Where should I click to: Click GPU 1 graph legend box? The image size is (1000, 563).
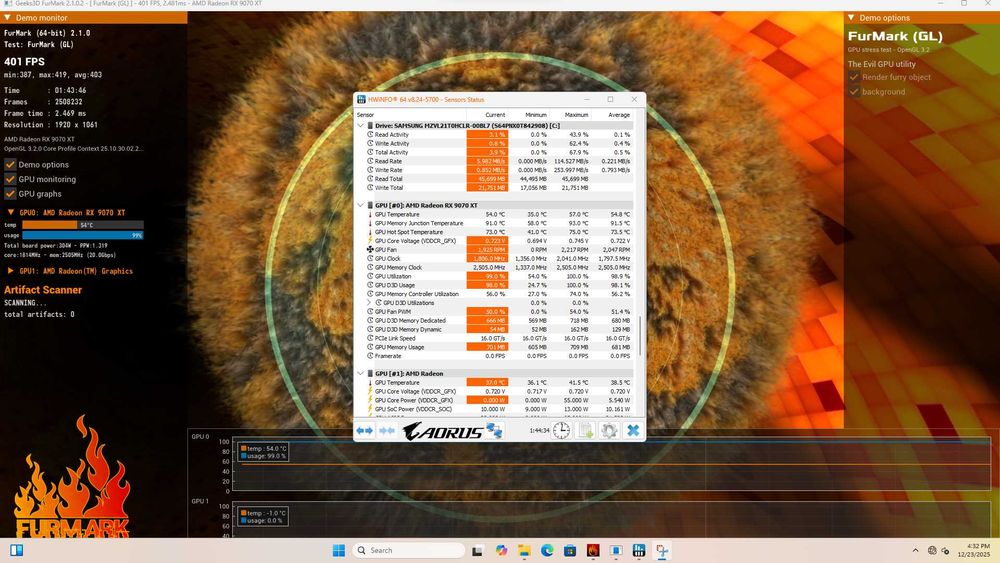[263, 516]
